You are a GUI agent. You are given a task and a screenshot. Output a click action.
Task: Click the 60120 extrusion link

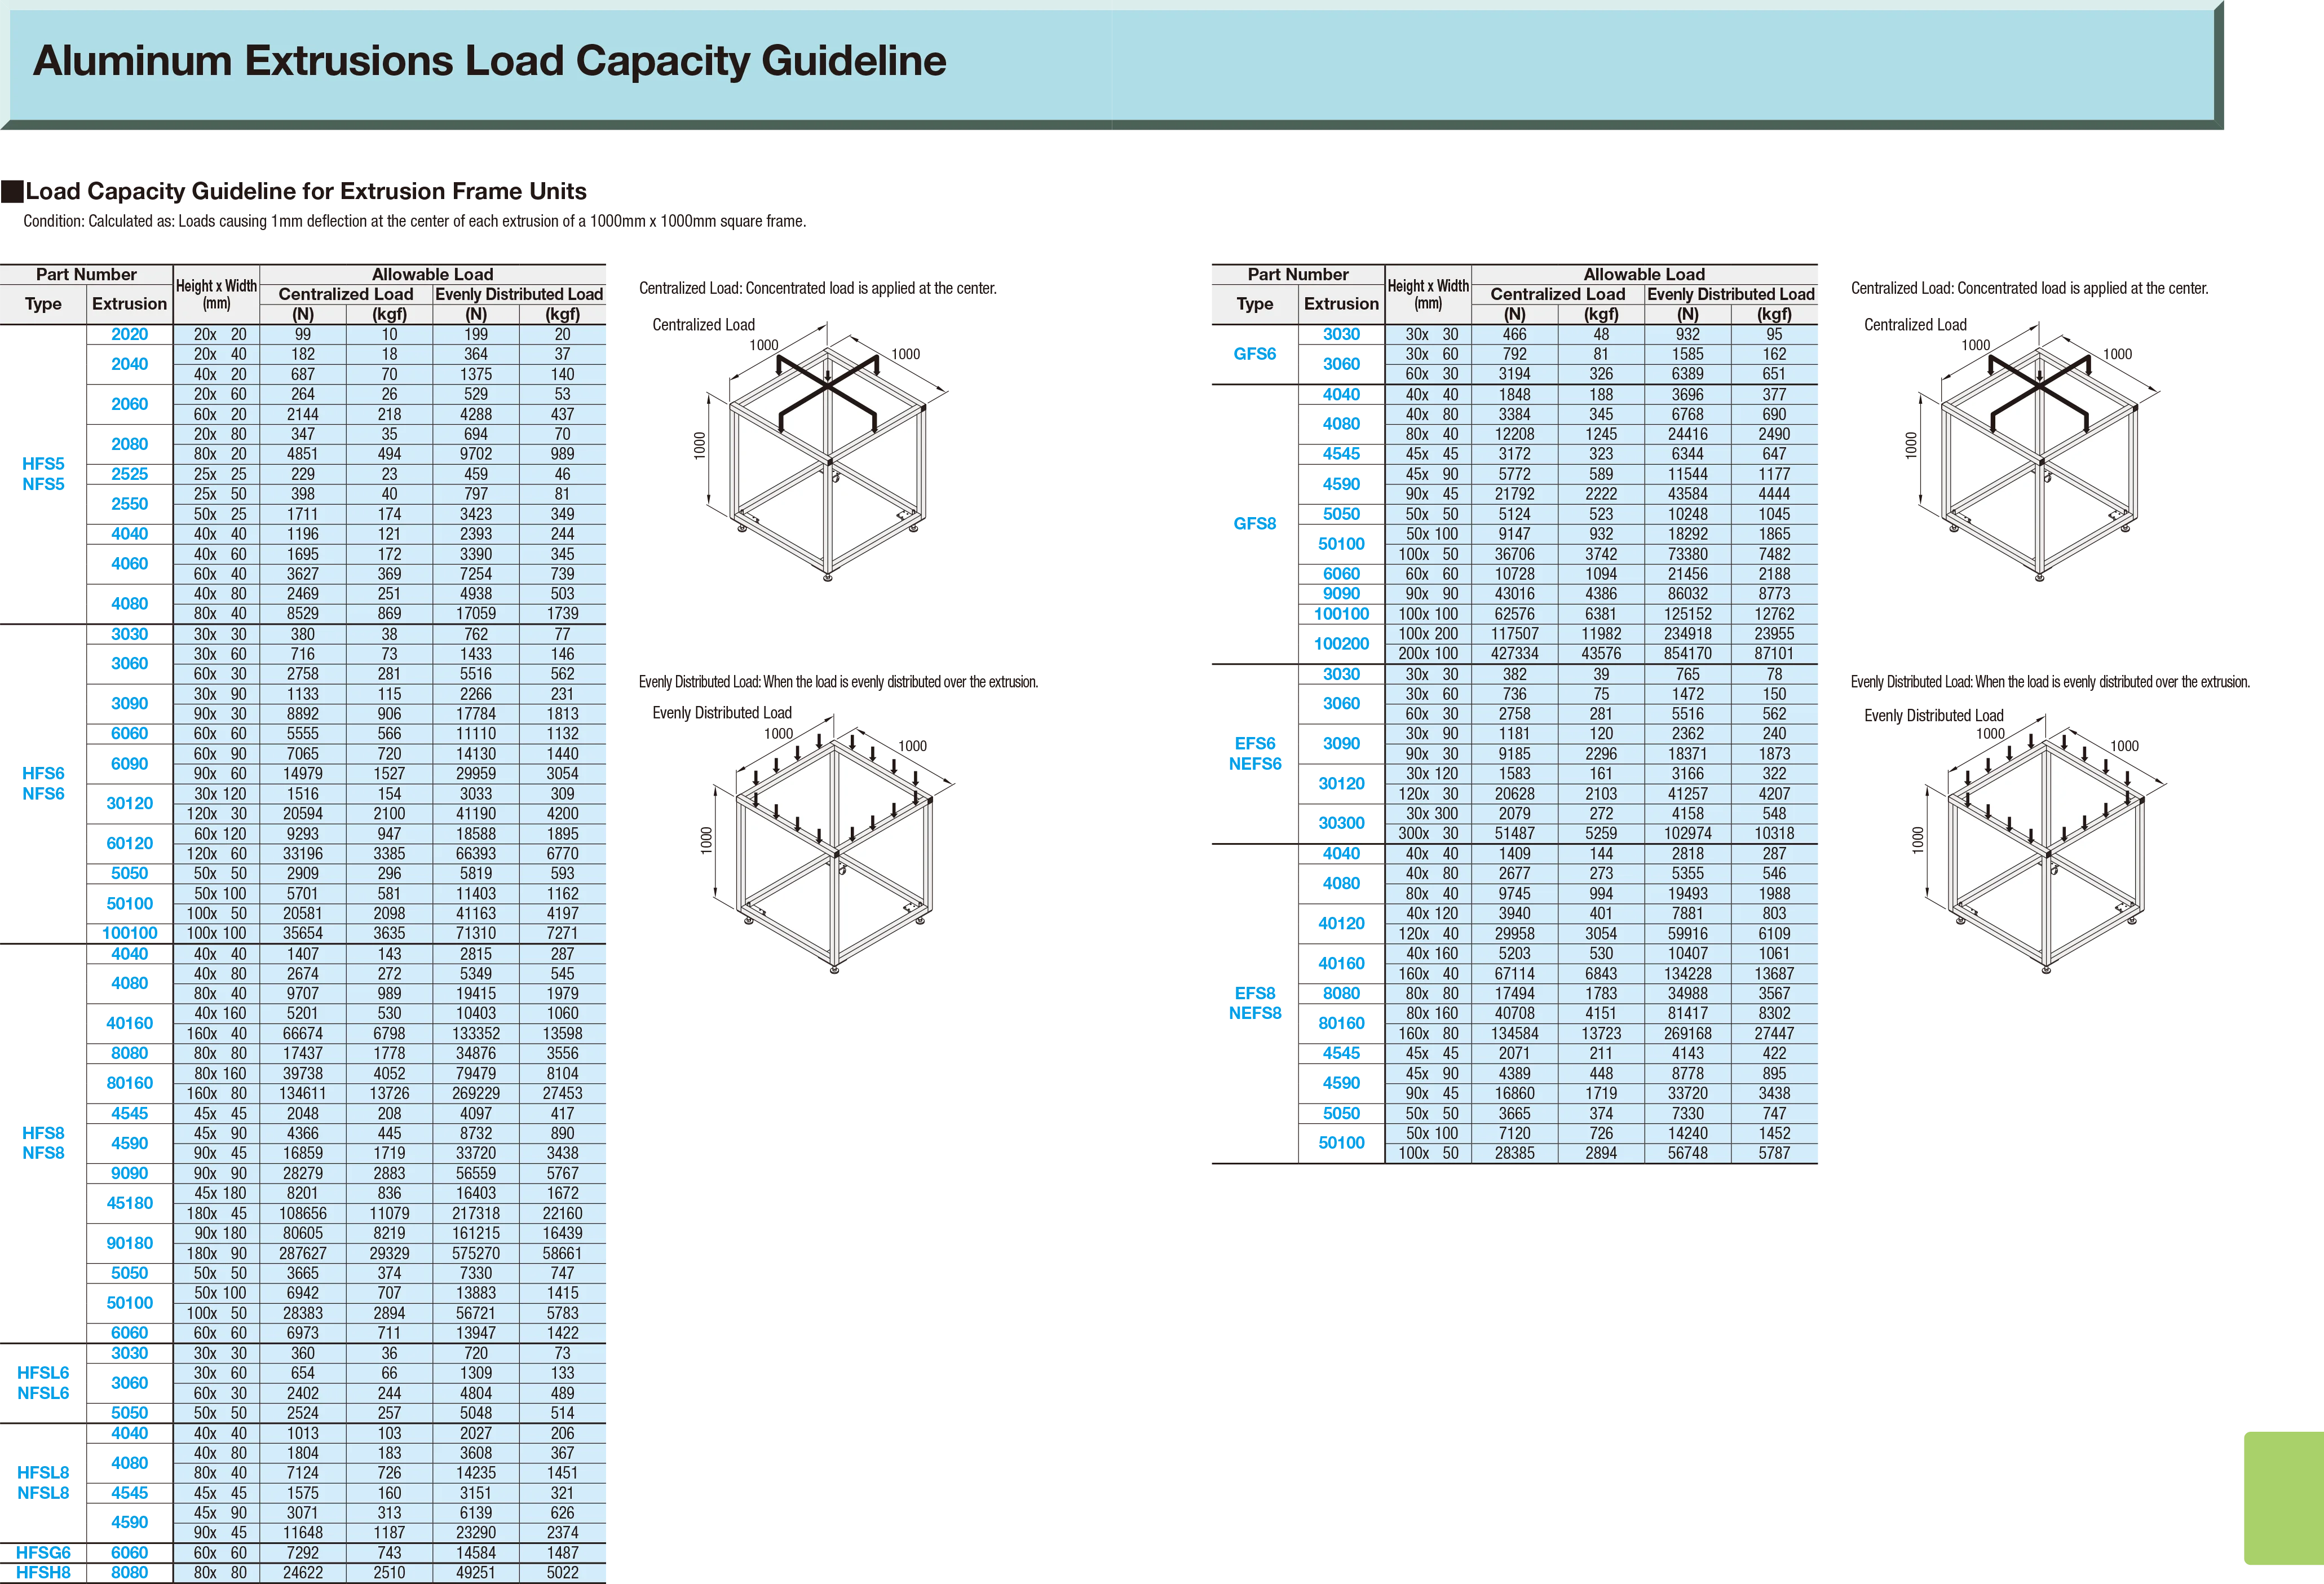click(x=129, y=843)
